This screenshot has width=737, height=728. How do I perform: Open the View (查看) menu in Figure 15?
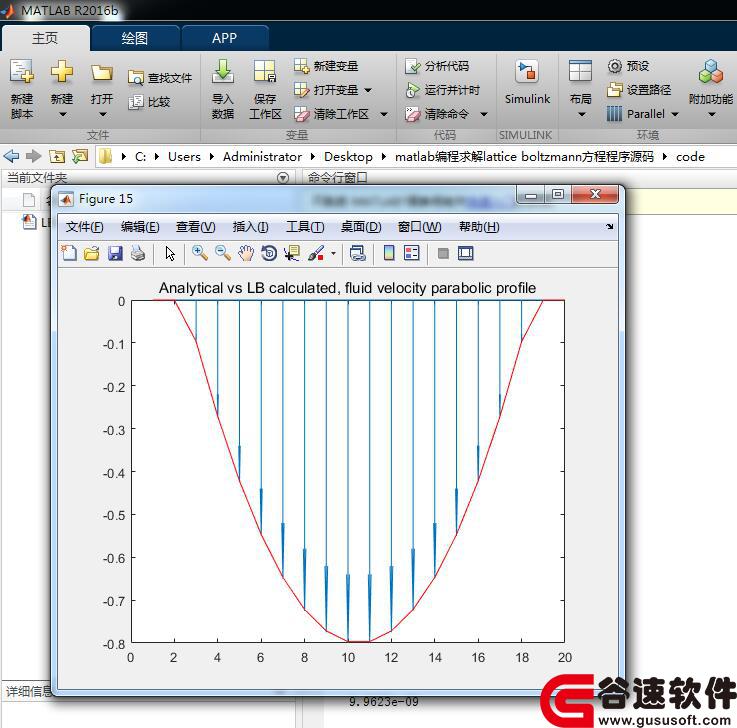click(x=196, y=227)
